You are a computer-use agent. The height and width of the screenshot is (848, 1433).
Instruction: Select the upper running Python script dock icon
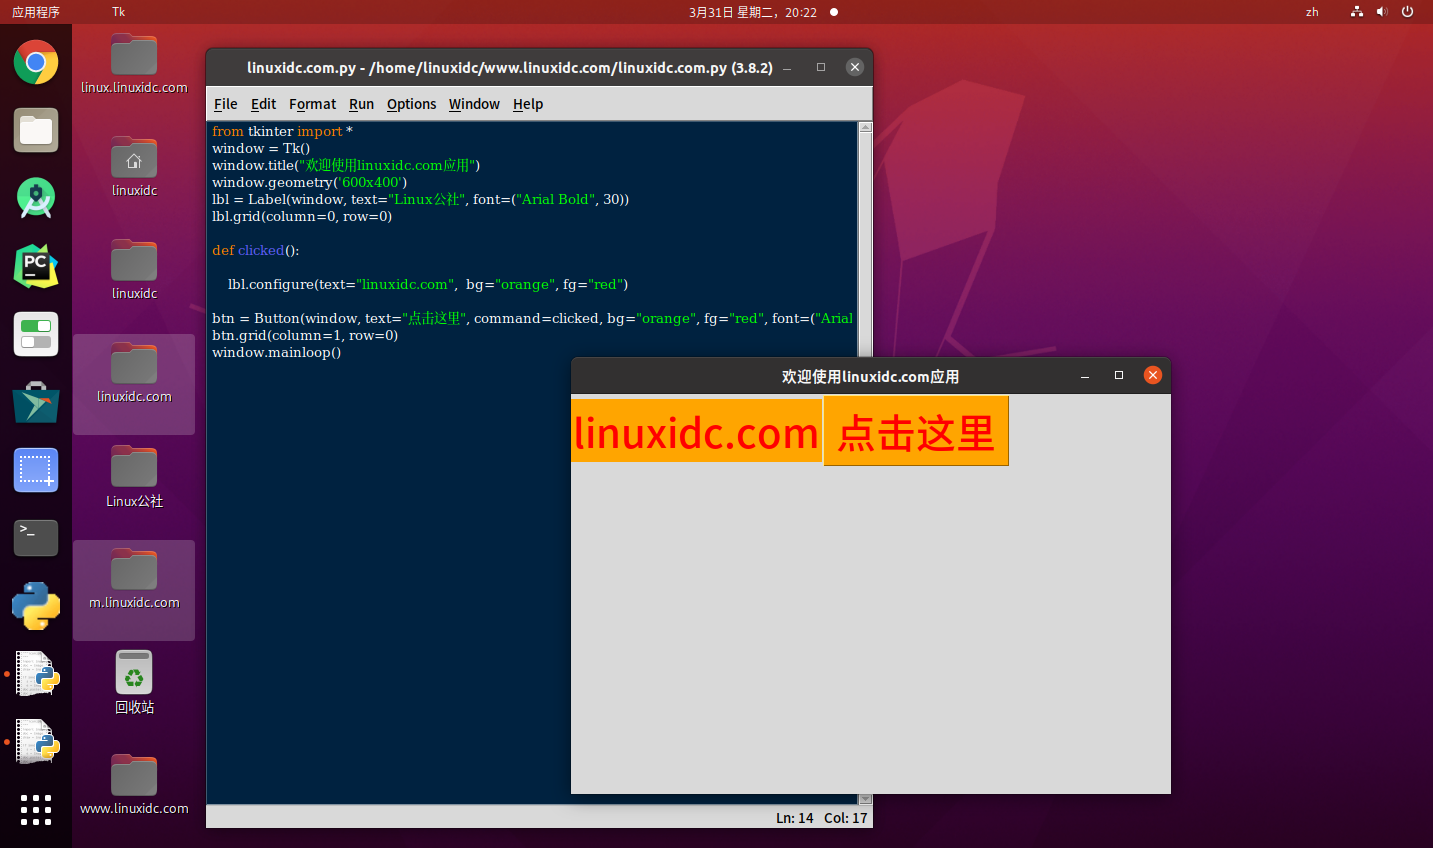pyautogui.click(x=37, y=674)
